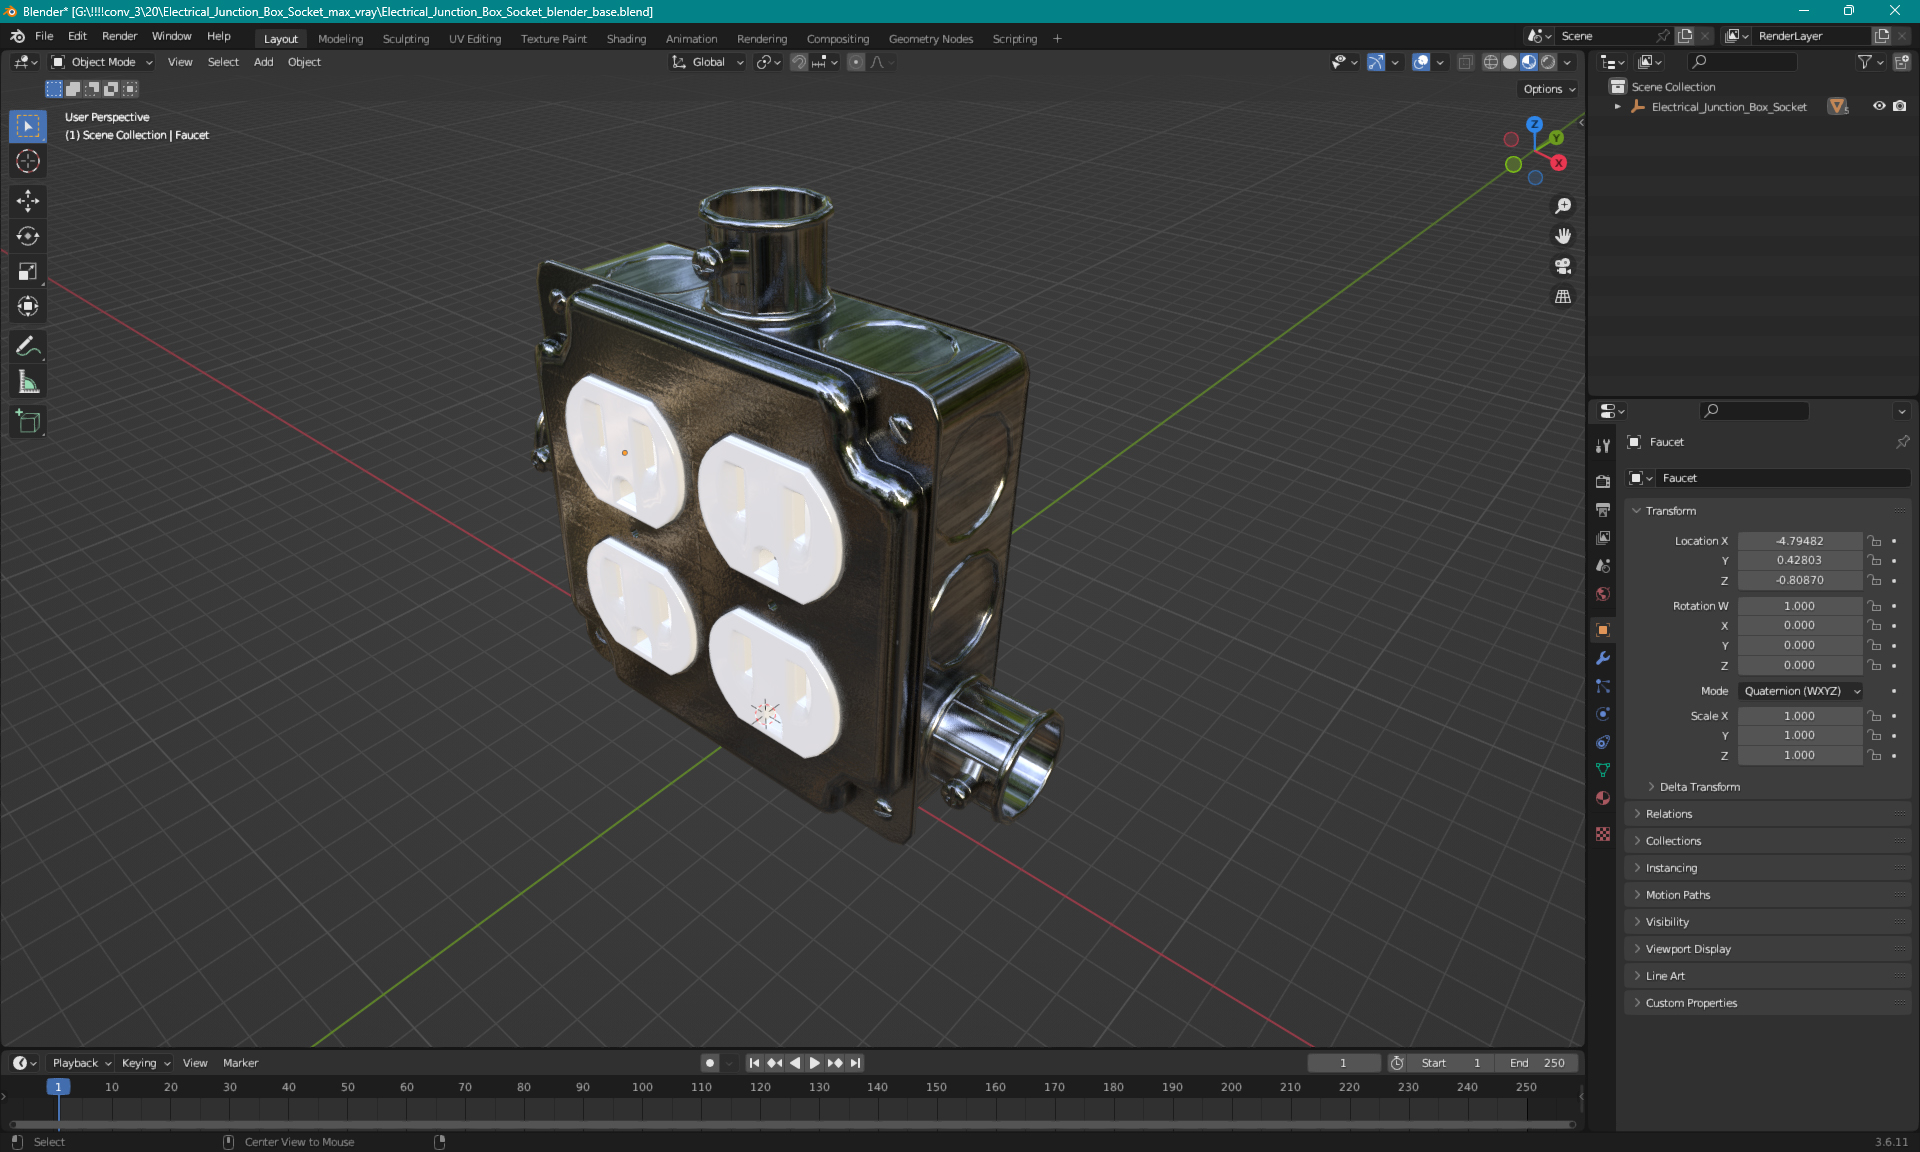Switch to rendered viewport shading
The width and height of the screenshot is (1920, 1152).
pyautogui.click(x=1548, y=62)
